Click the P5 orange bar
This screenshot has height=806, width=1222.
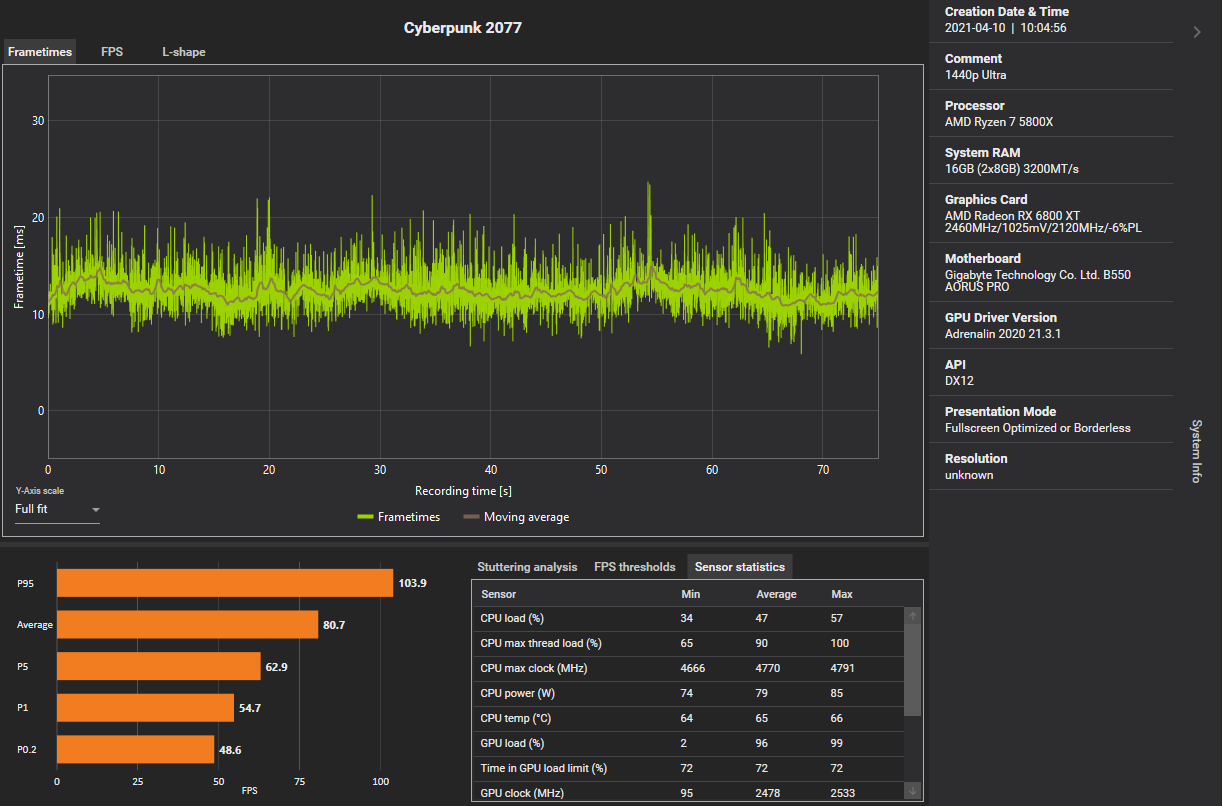[159, 666]
